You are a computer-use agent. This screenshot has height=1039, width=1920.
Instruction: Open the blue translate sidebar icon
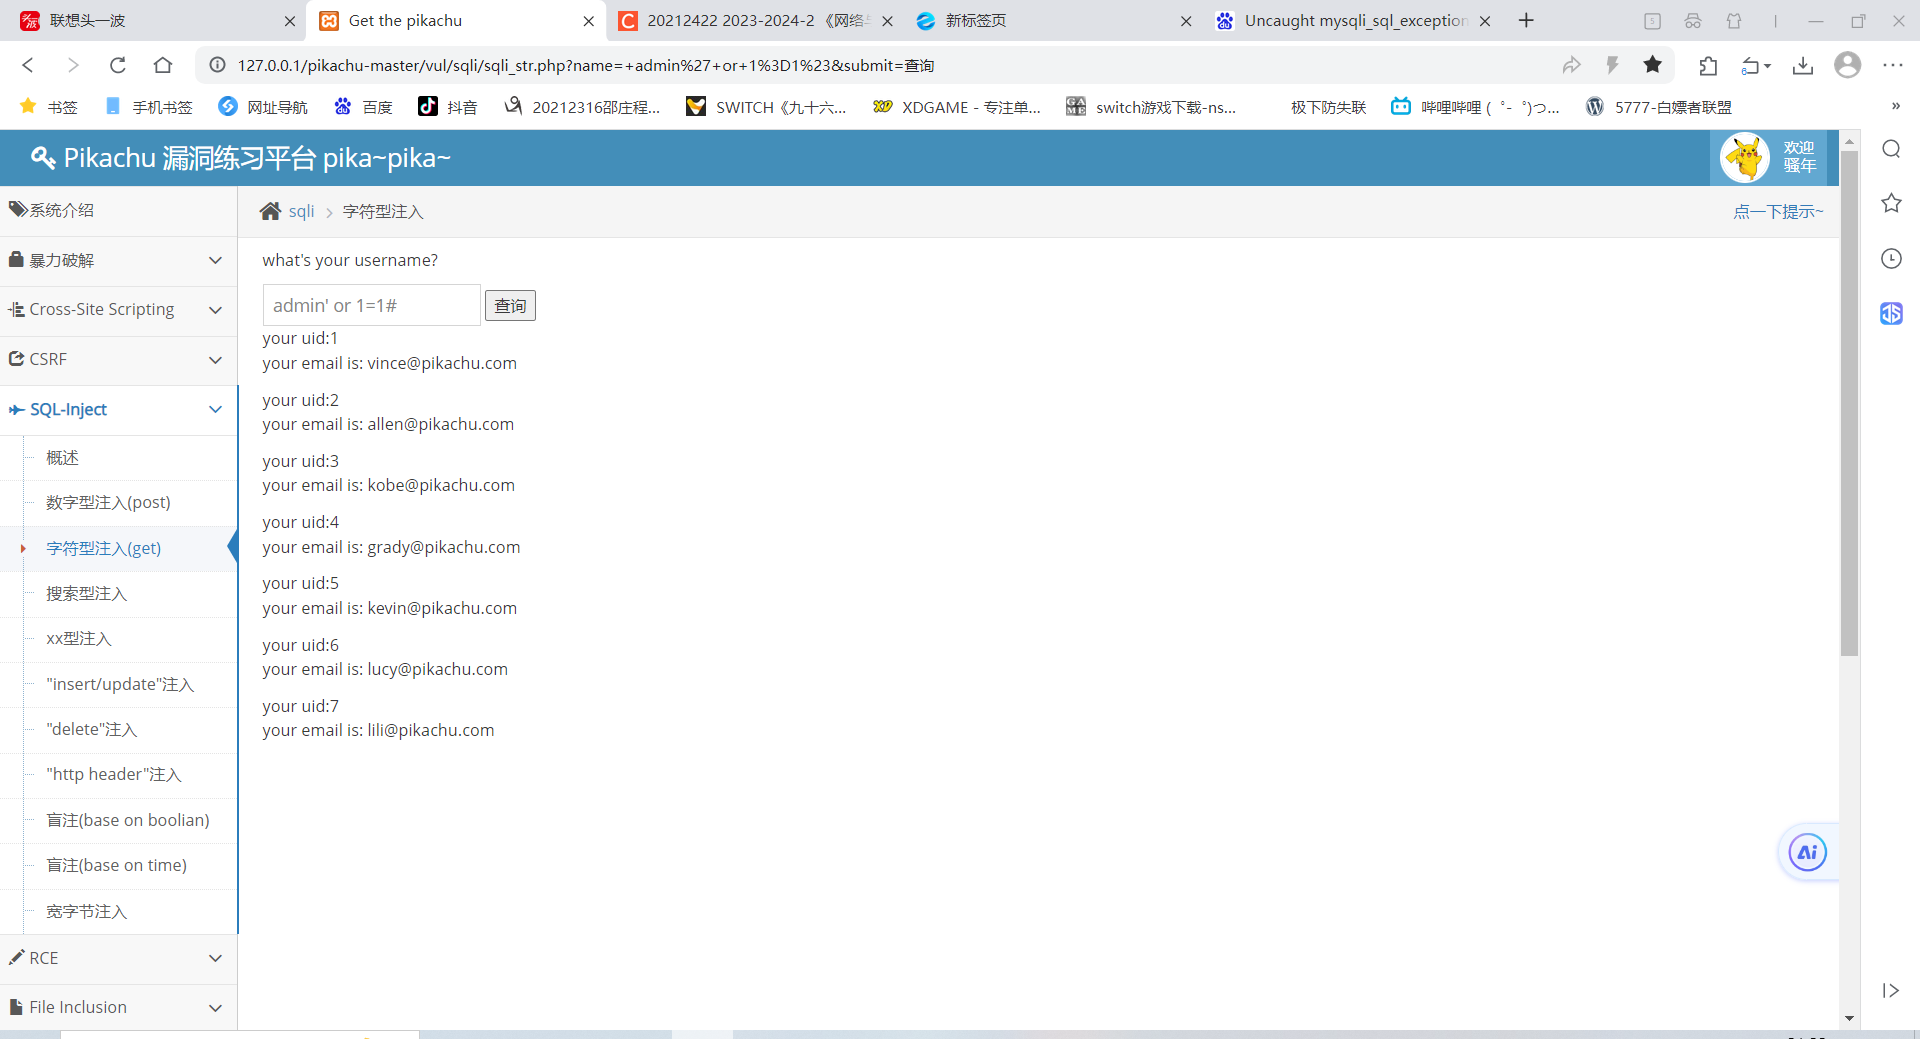[1891, 314]
